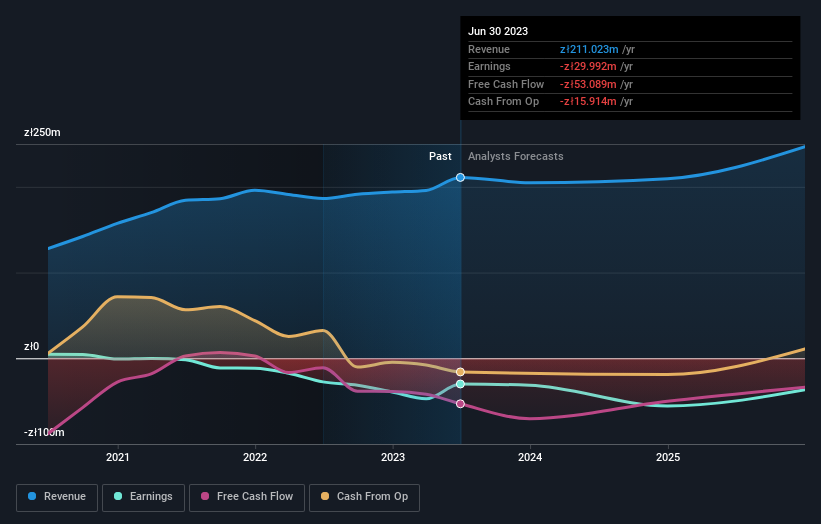The image size is (821, 524).
Task: Click the Earnings row label in tooltip
Action: point(489,66)
